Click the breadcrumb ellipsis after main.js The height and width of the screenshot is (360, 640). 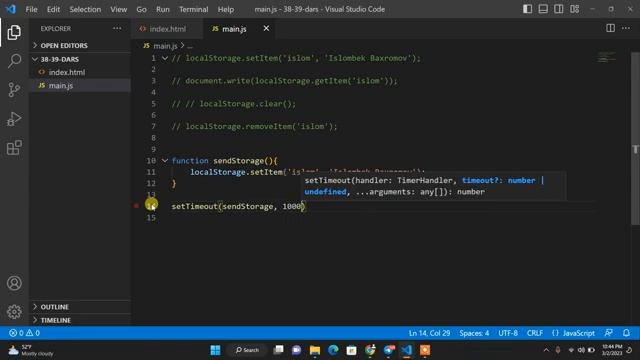(190, 46)
